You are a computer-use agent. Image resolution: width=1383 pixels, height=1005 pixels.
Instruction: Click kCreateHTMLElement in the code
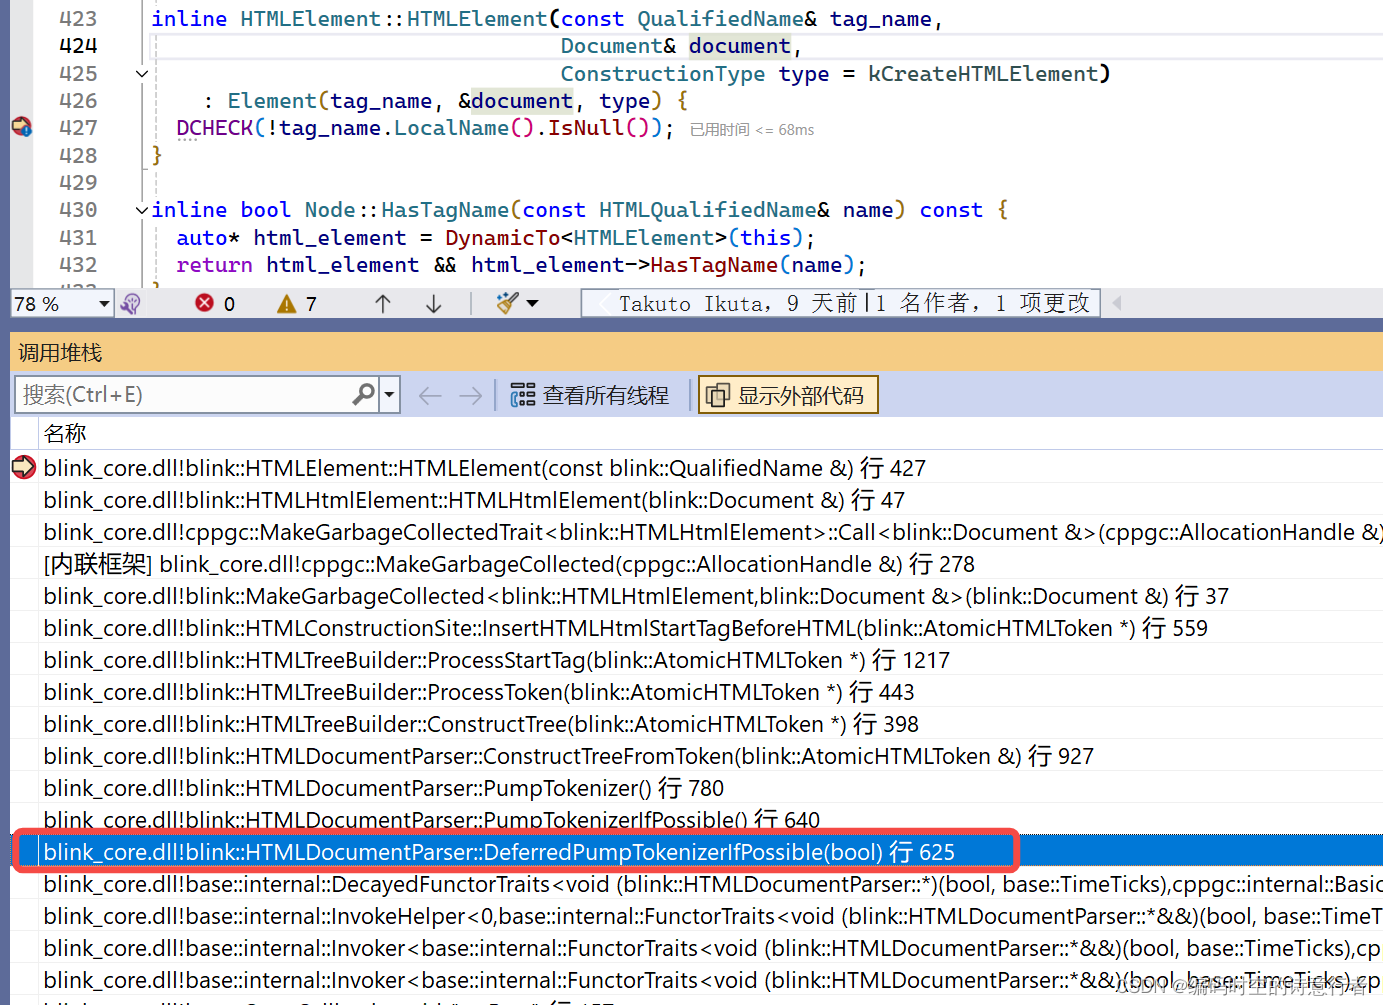click(982, 74)
